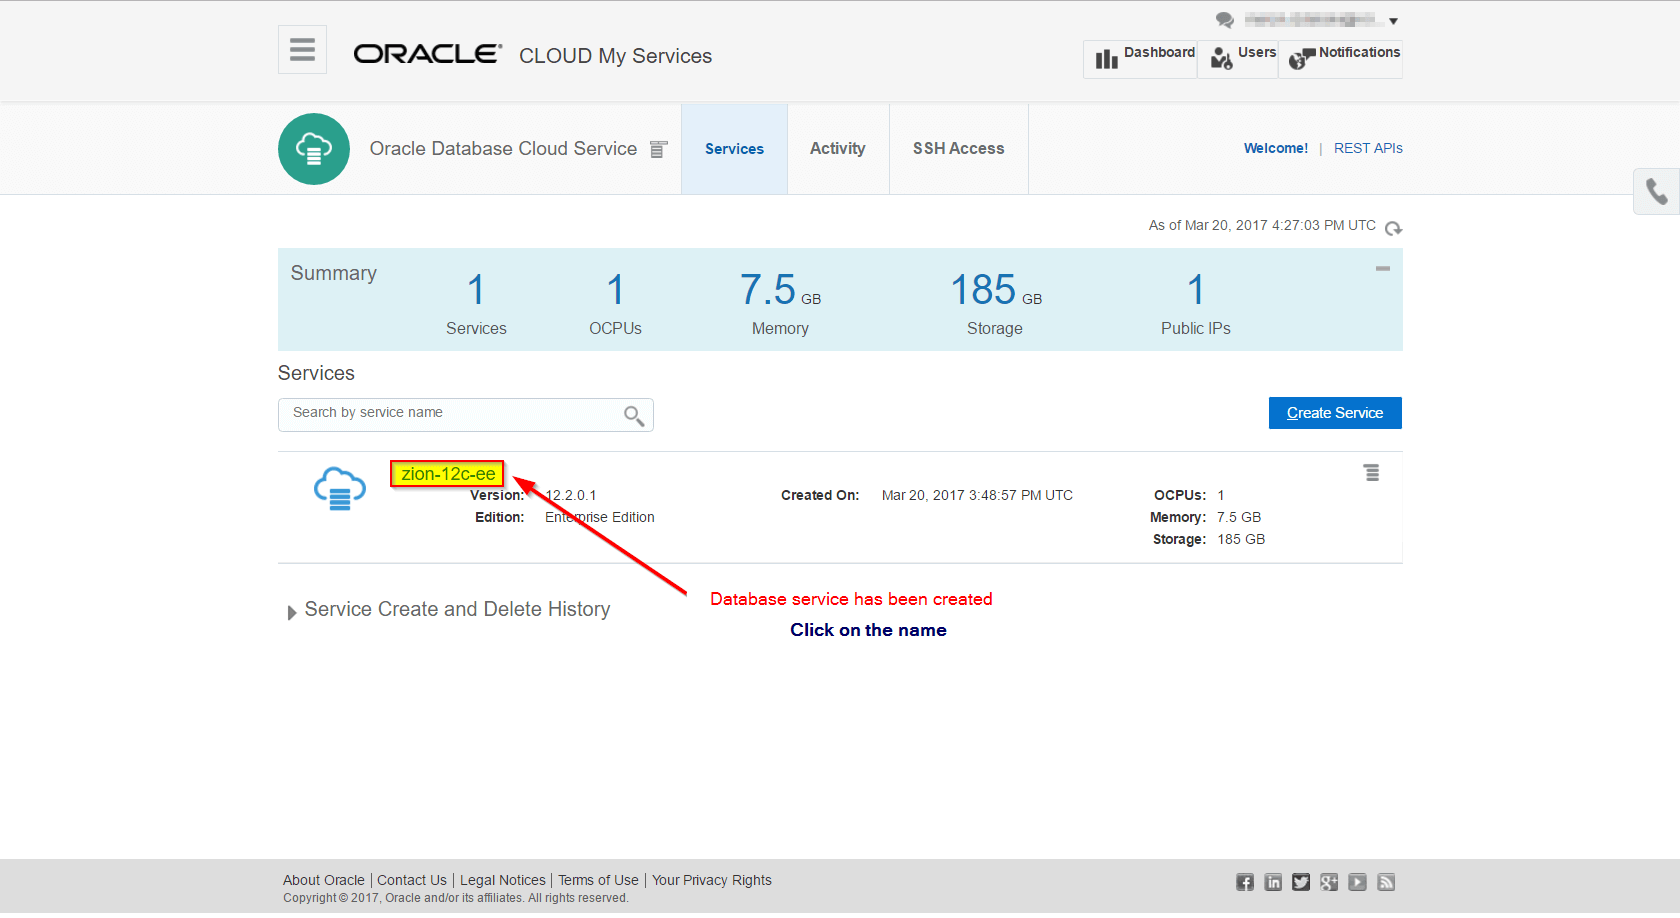This screenshot has height=918, width=1680.
Task: Click the Oracle logo
Action: 428,54
